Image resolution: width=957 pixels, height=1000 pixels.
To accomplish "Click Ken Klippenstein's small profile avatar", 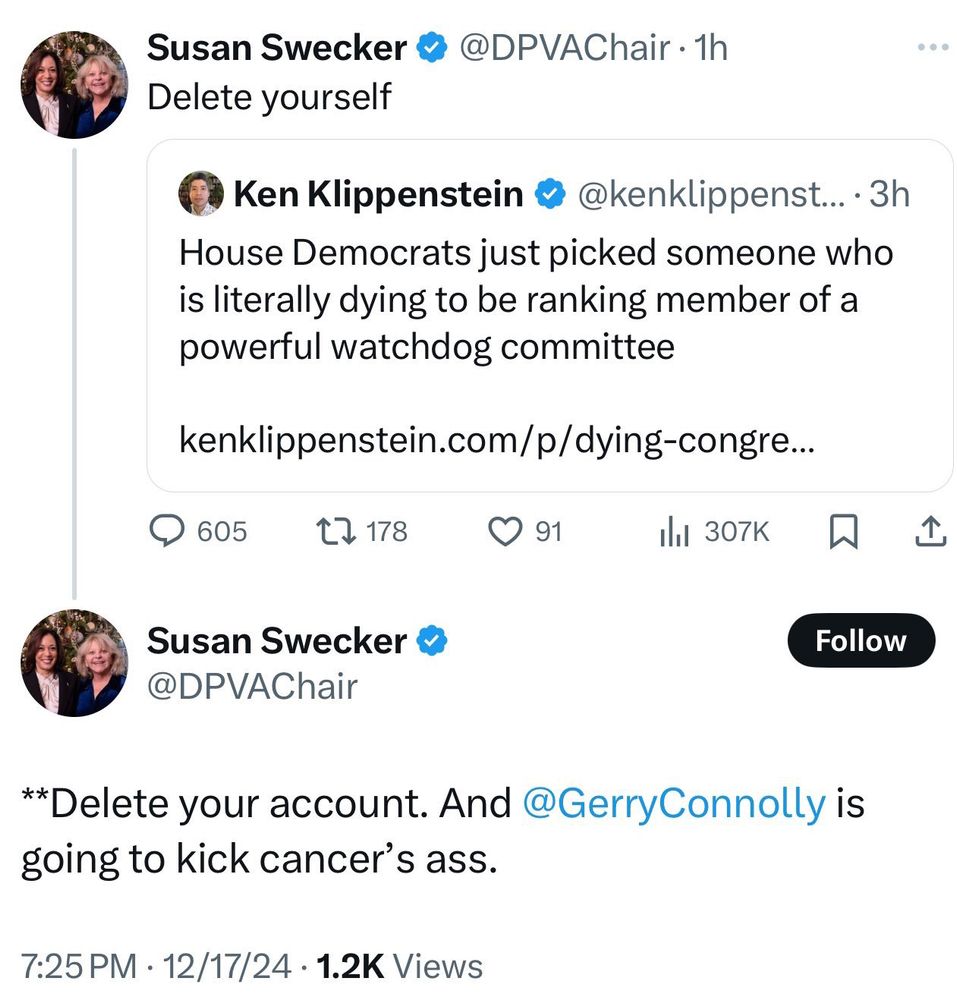I will pyautogui.click(x=201, y=194).
